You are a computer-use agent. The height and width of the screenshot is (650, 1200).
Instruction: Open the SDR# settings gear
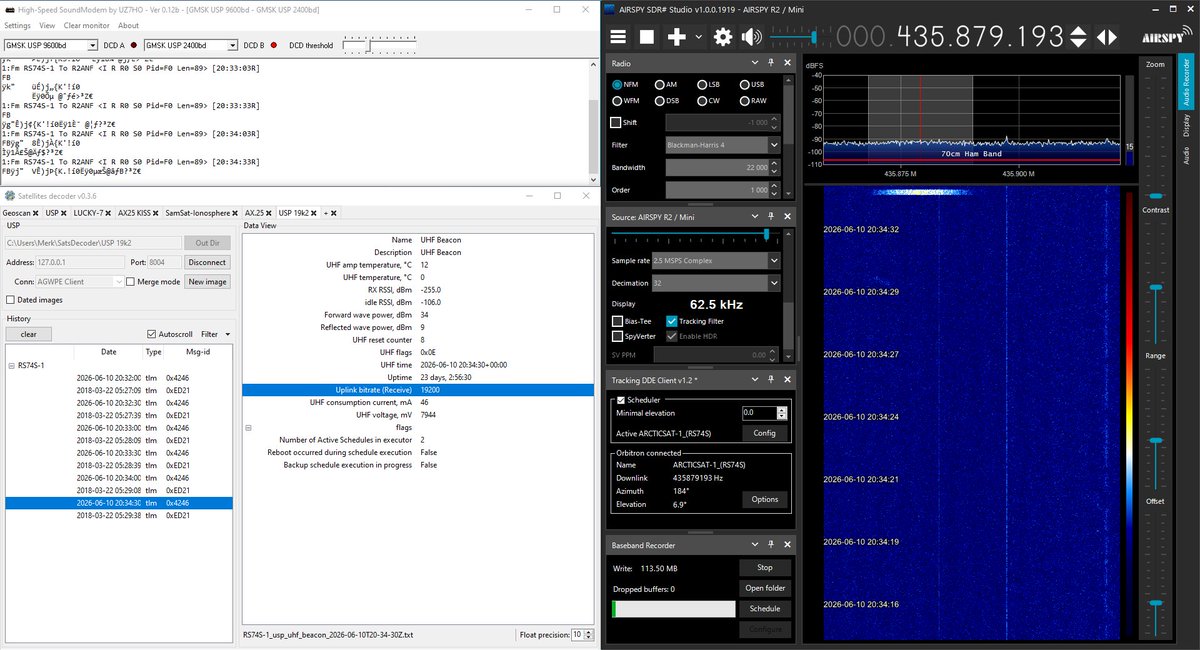click(722, 37)
